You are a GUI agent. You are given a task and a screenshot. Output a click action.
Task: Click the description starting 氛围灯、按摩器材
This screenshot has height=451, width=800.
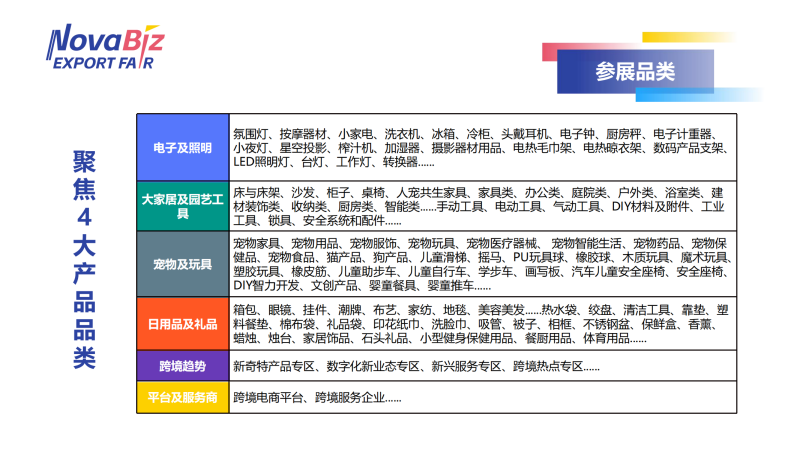(481, 148)
